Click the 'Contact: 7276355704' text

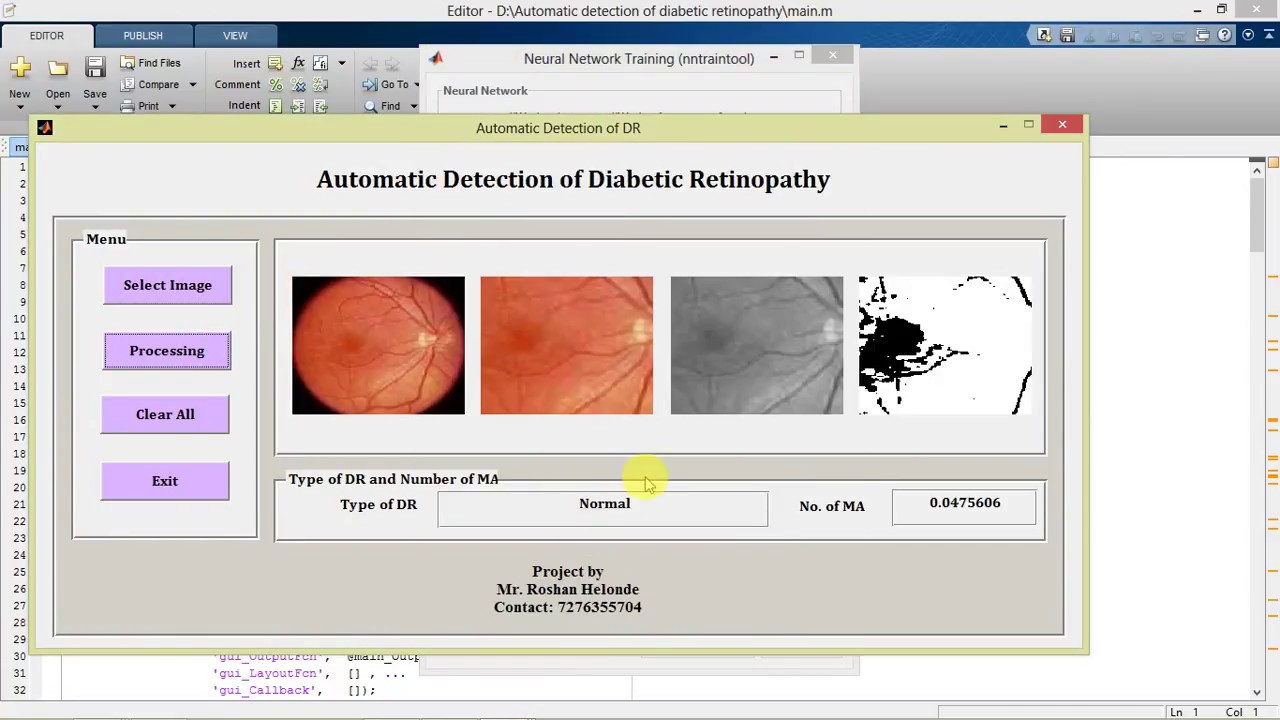[568, 607]
